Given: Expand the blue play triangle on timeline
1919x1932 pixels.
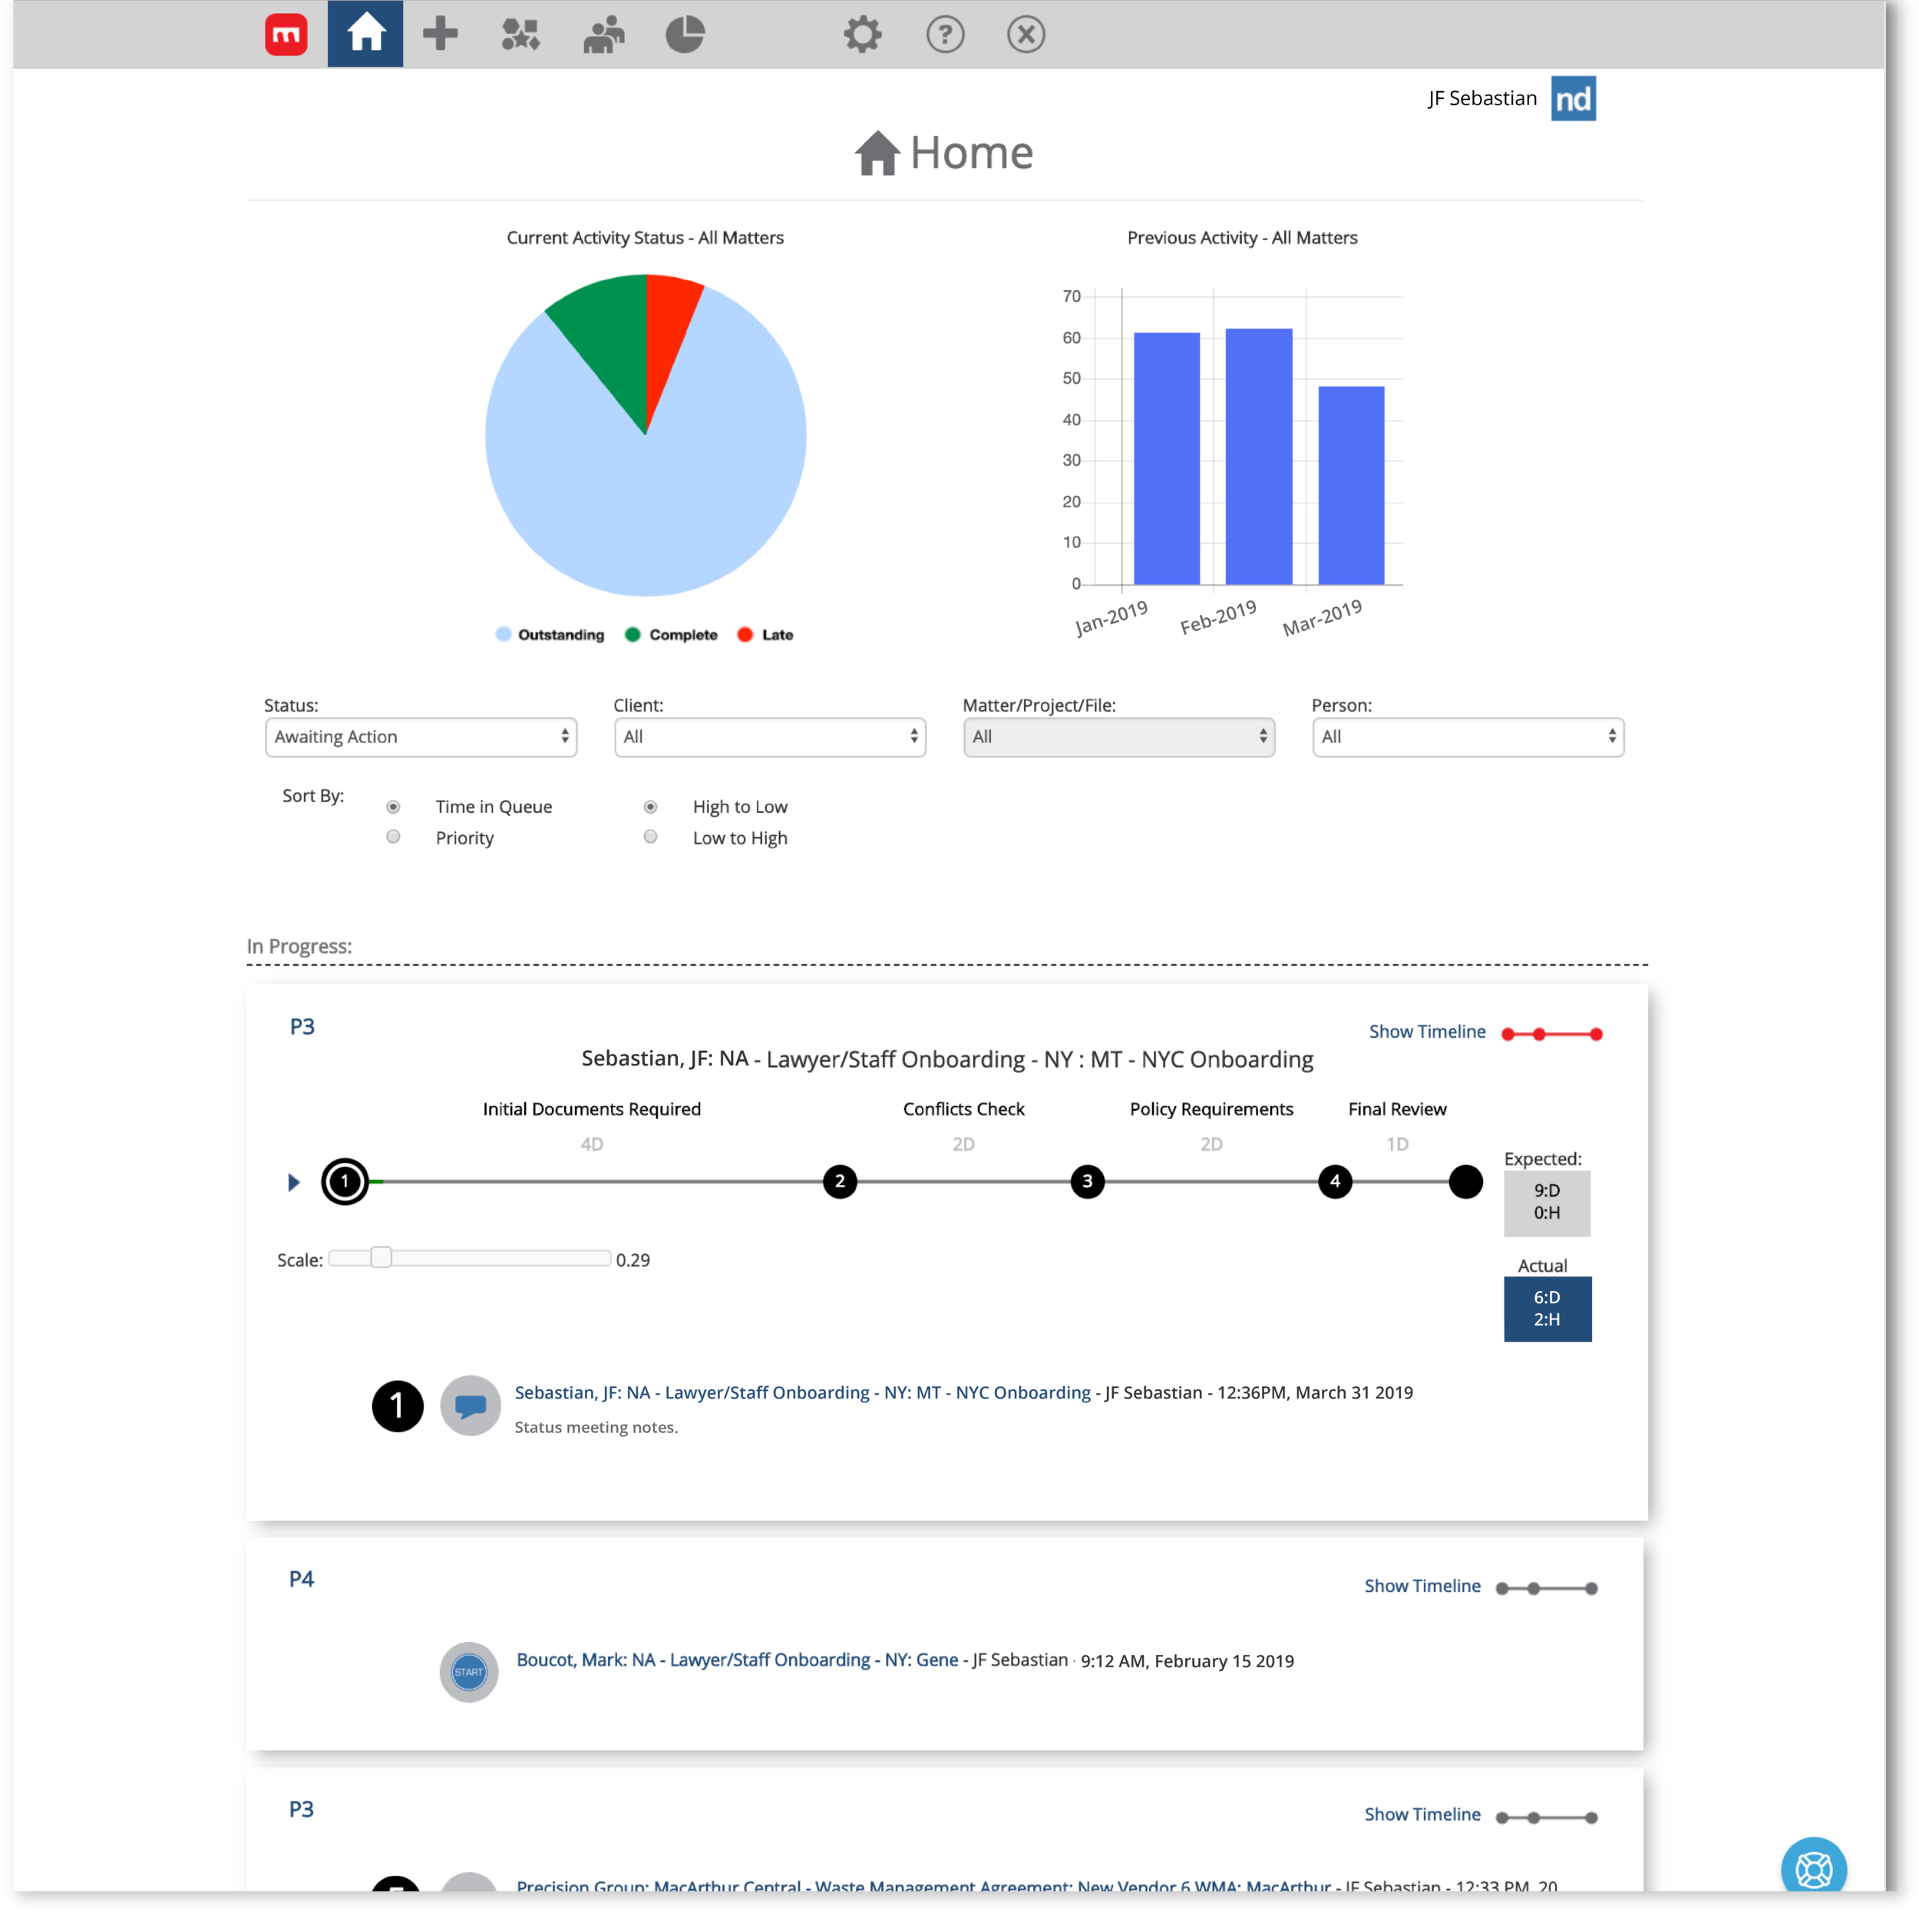Looking at the screenshot, I should 293,1181.
